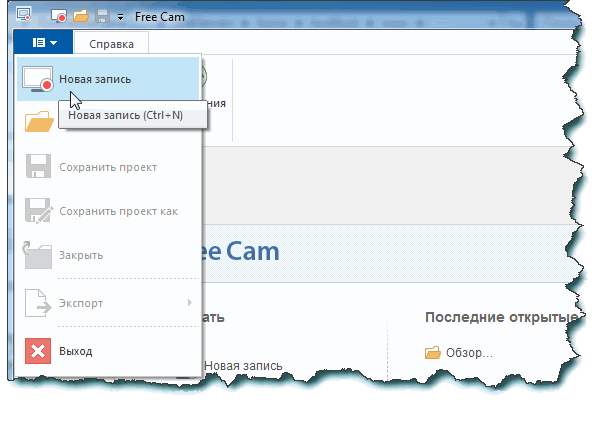Click the floppy icon beside Сохранить проект
The image size is (616, 426).
(x=38, y=166)
